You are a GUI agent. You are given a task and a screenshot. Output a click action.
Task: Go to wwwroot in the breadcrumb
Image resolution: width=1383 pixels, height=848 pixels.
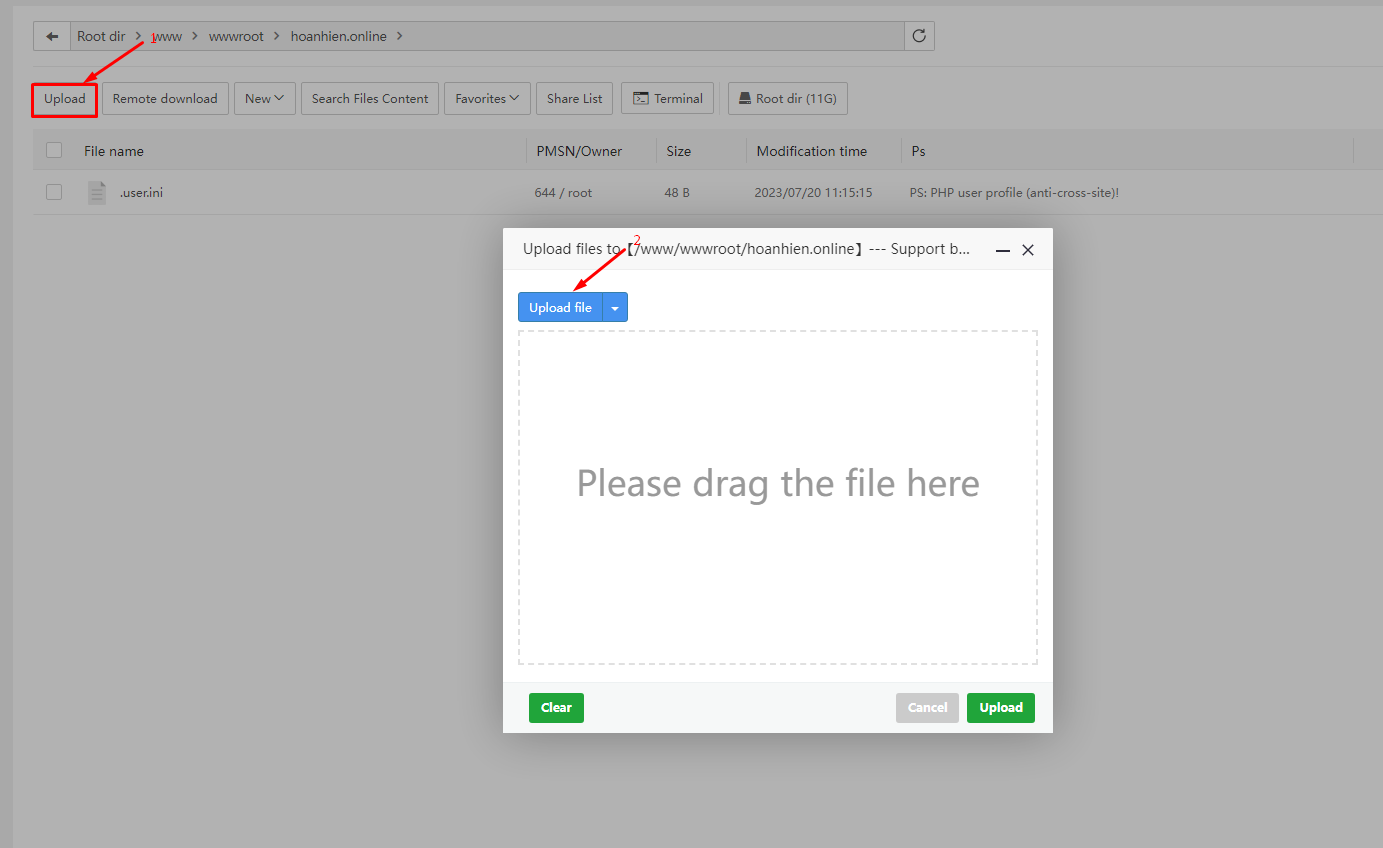click(236, 36)
